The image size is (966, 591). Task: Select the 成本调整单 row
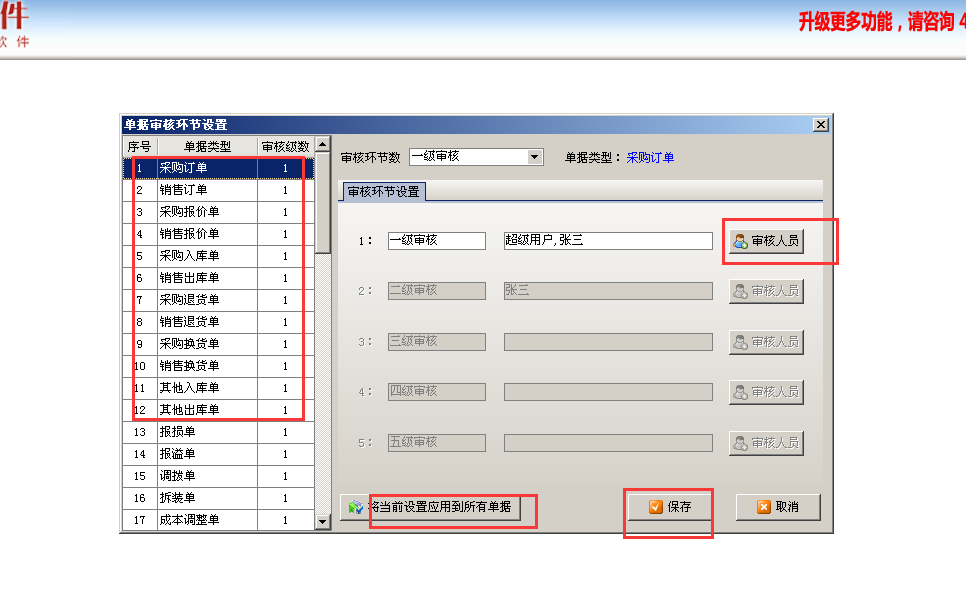219,520
